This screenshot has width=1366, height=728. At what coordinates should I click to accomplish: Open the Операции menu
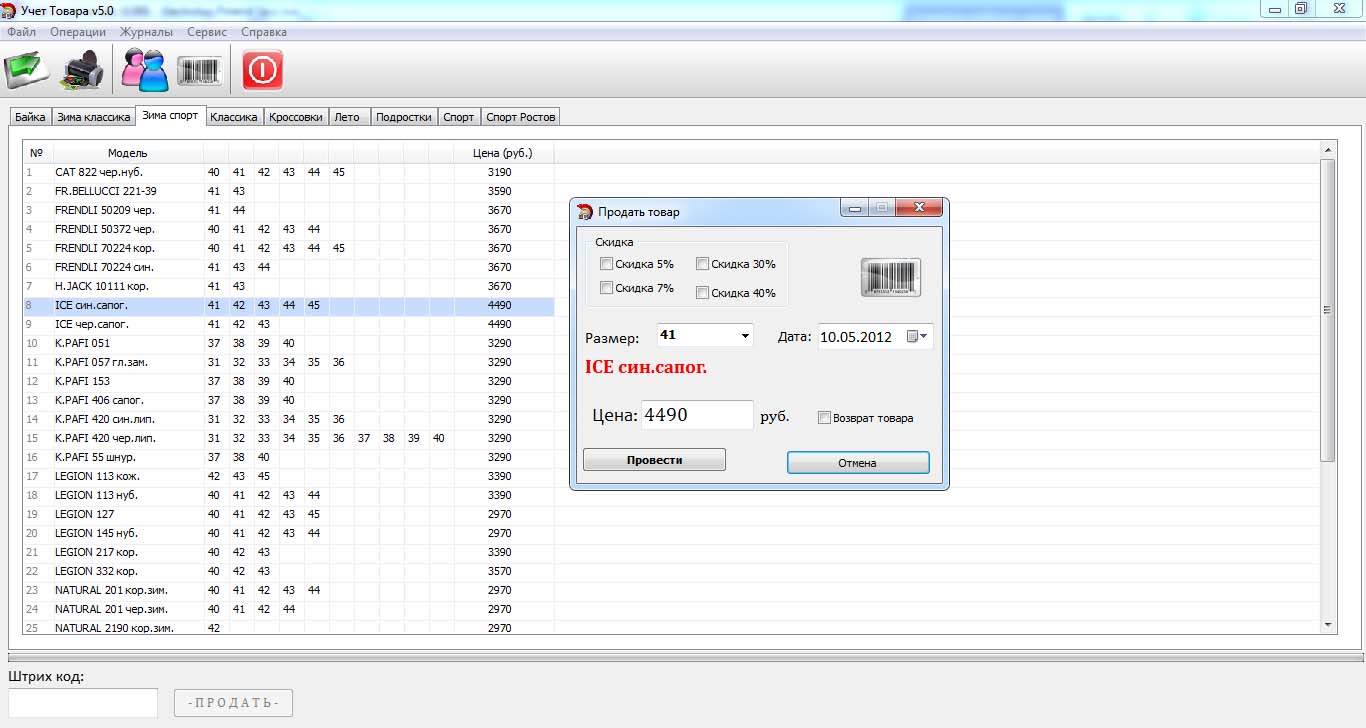click(78, 32)
